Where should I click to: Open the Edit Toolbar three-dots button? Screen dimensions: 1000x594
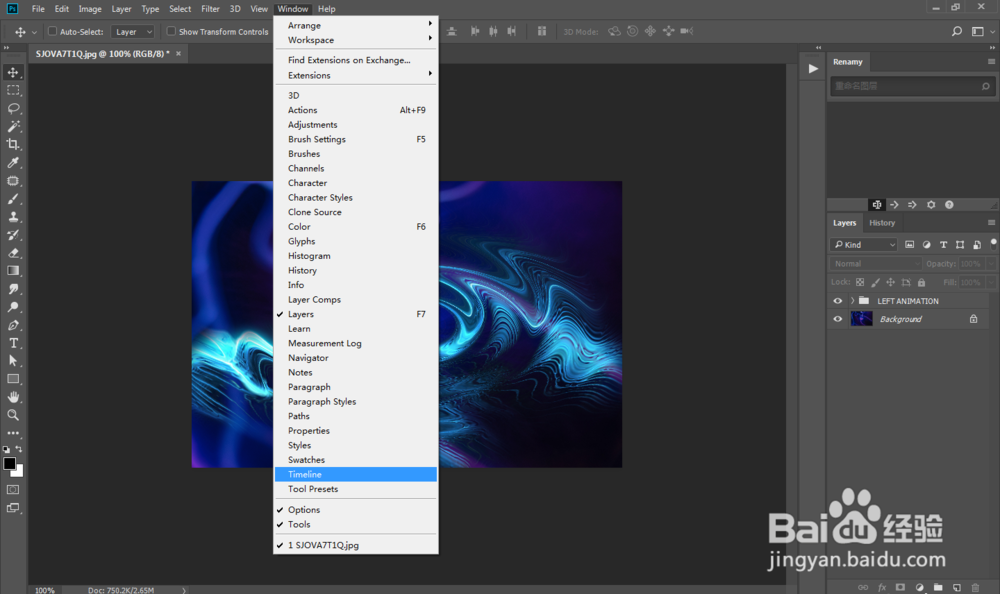[13, 433]
